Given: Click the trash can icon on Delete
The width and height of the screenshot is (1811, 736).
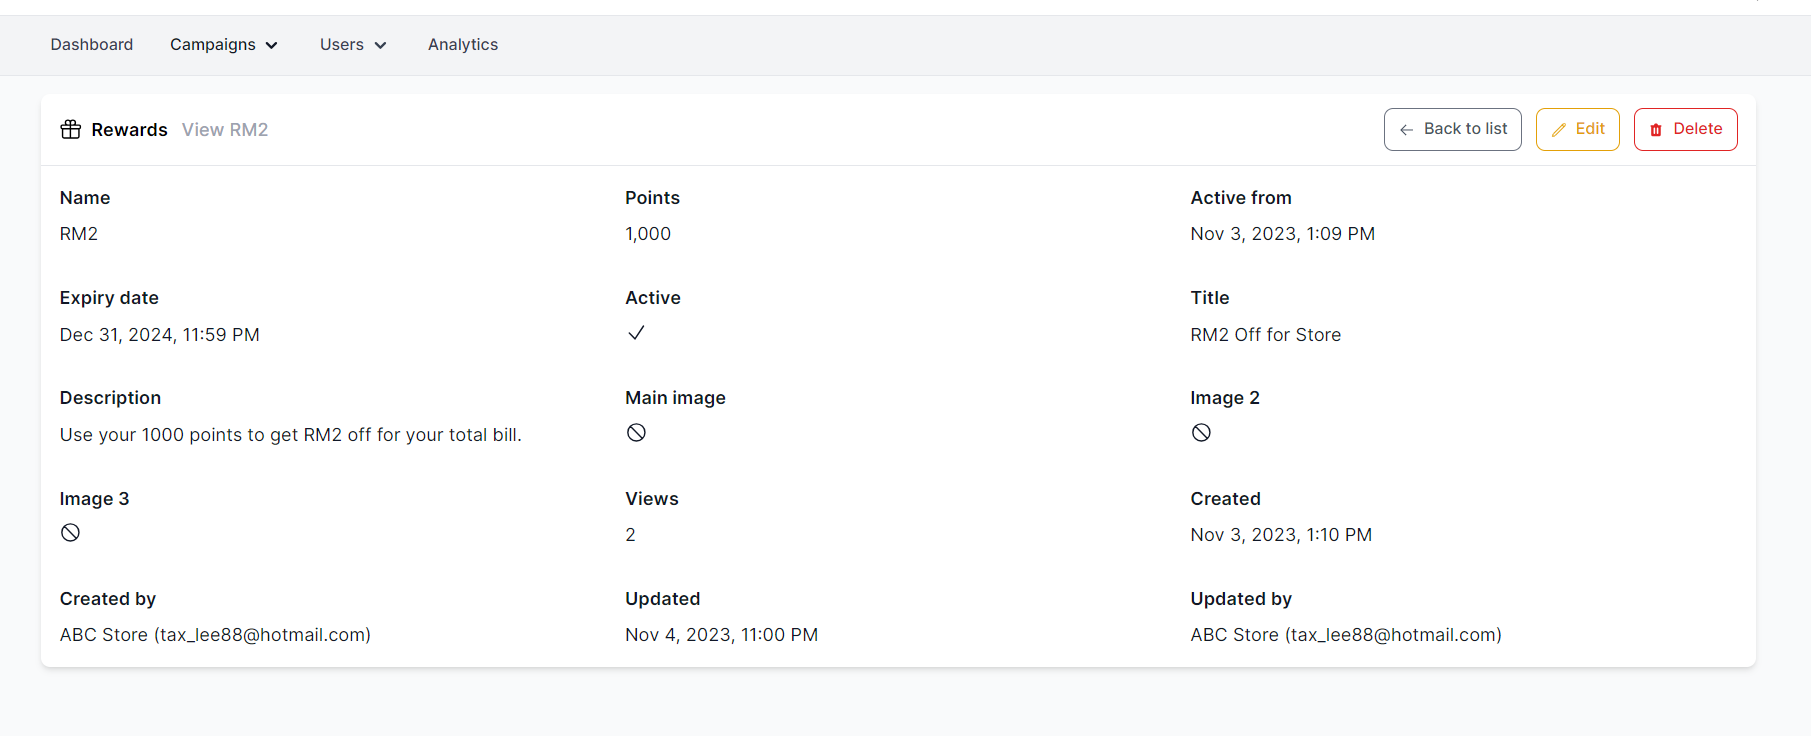Looking at the screenshot, I should 1656,130.
